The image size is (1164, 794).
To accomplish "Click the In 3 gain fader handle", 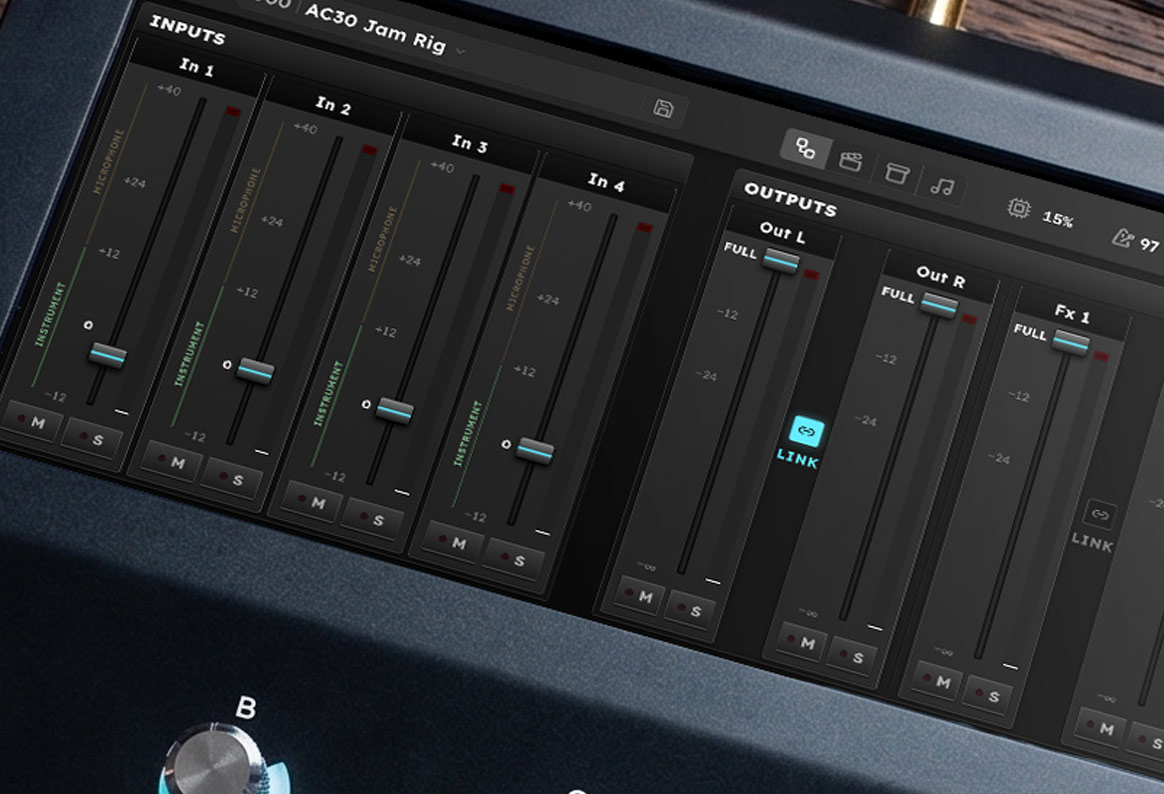I will (395, 410).
